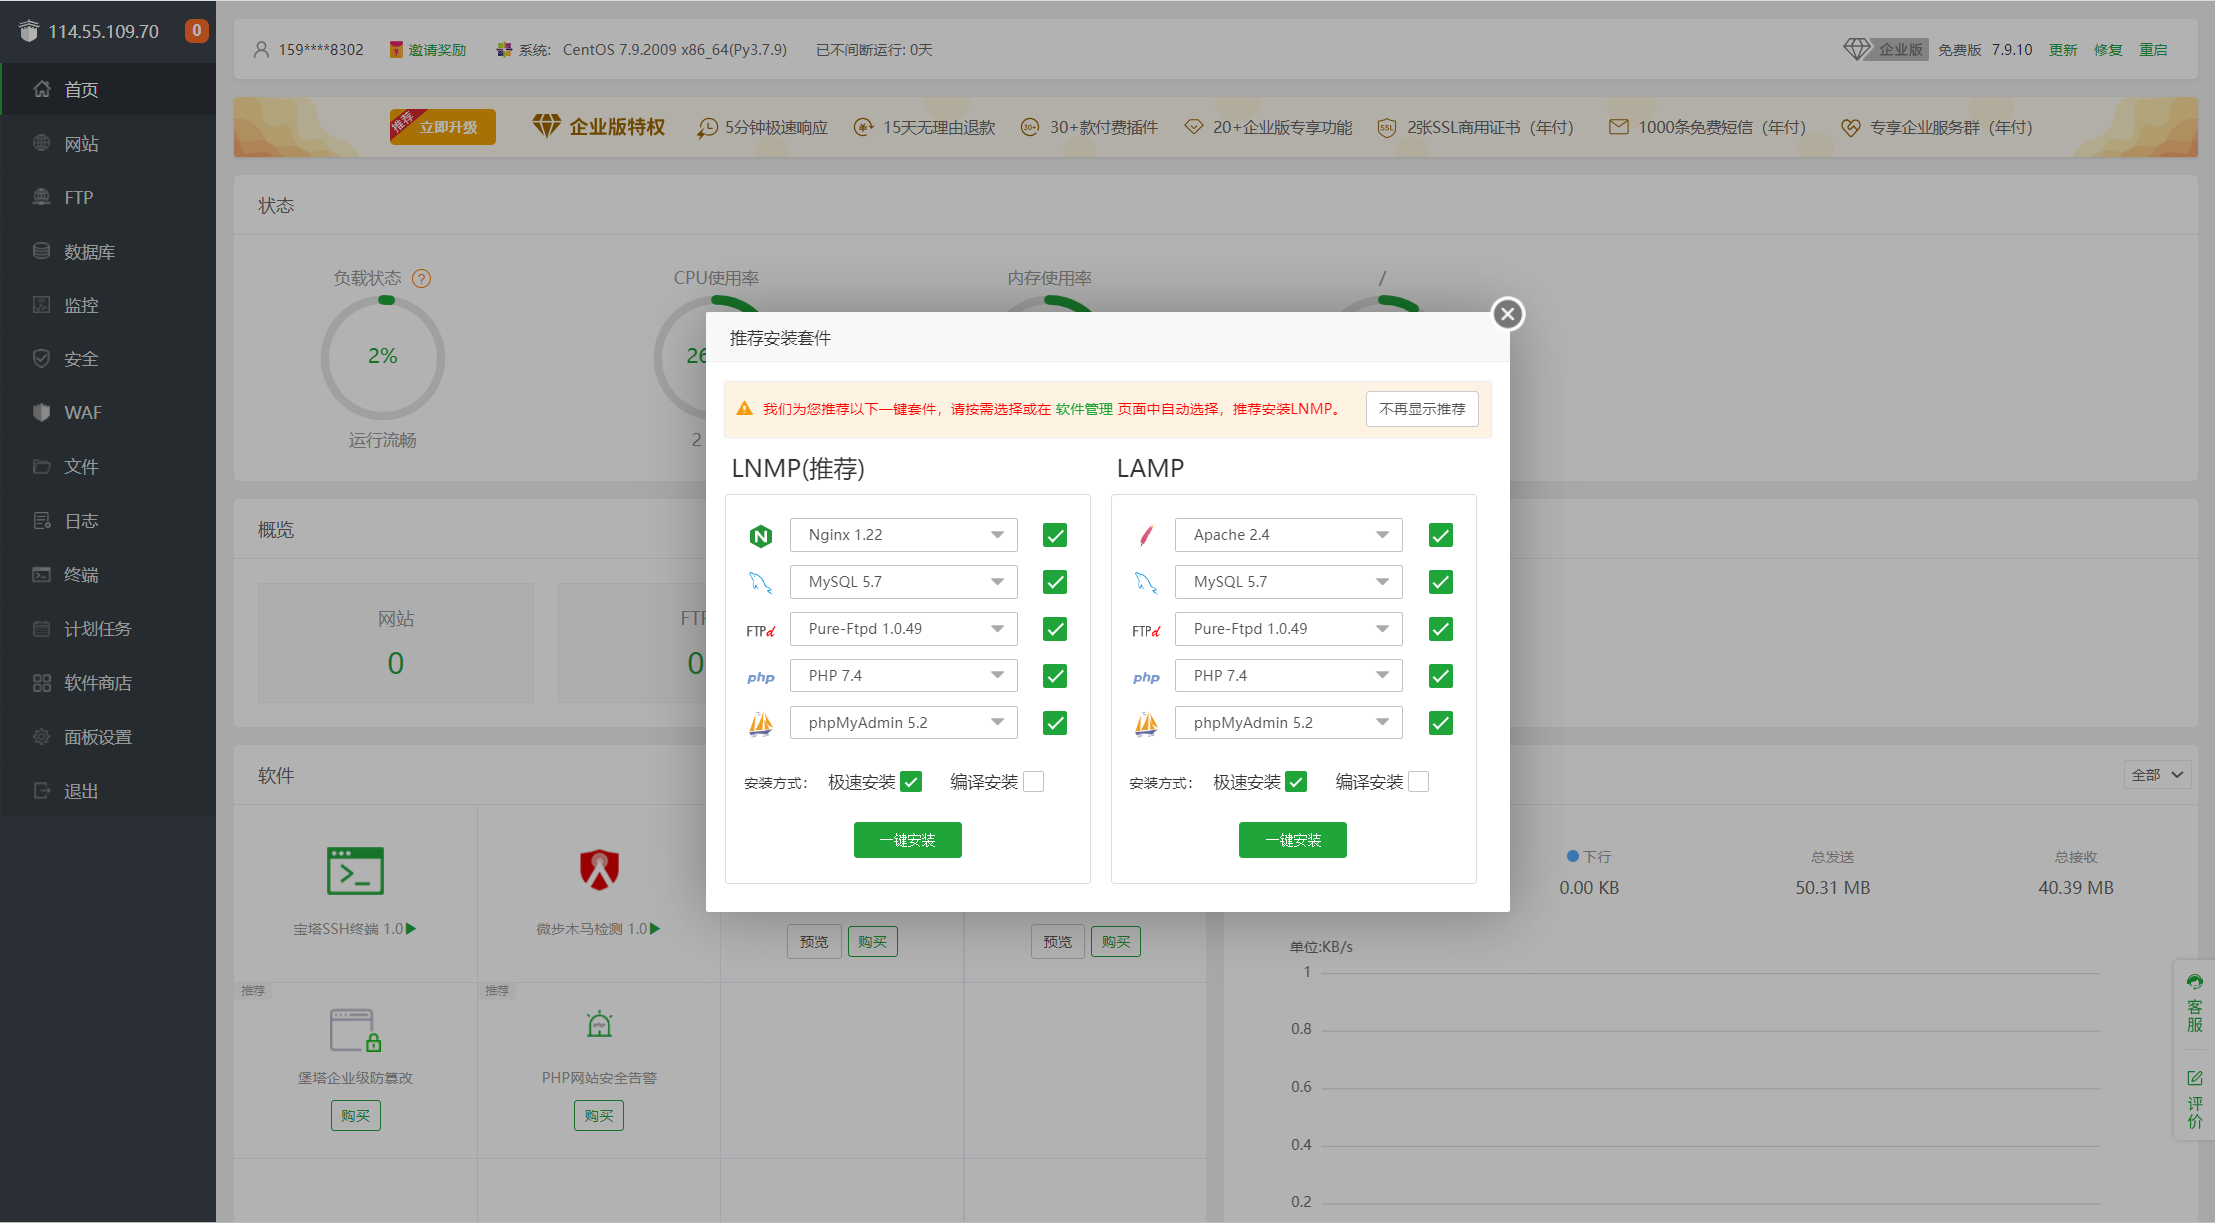Click the php icon in LAMP column

tap(1146, 677)
